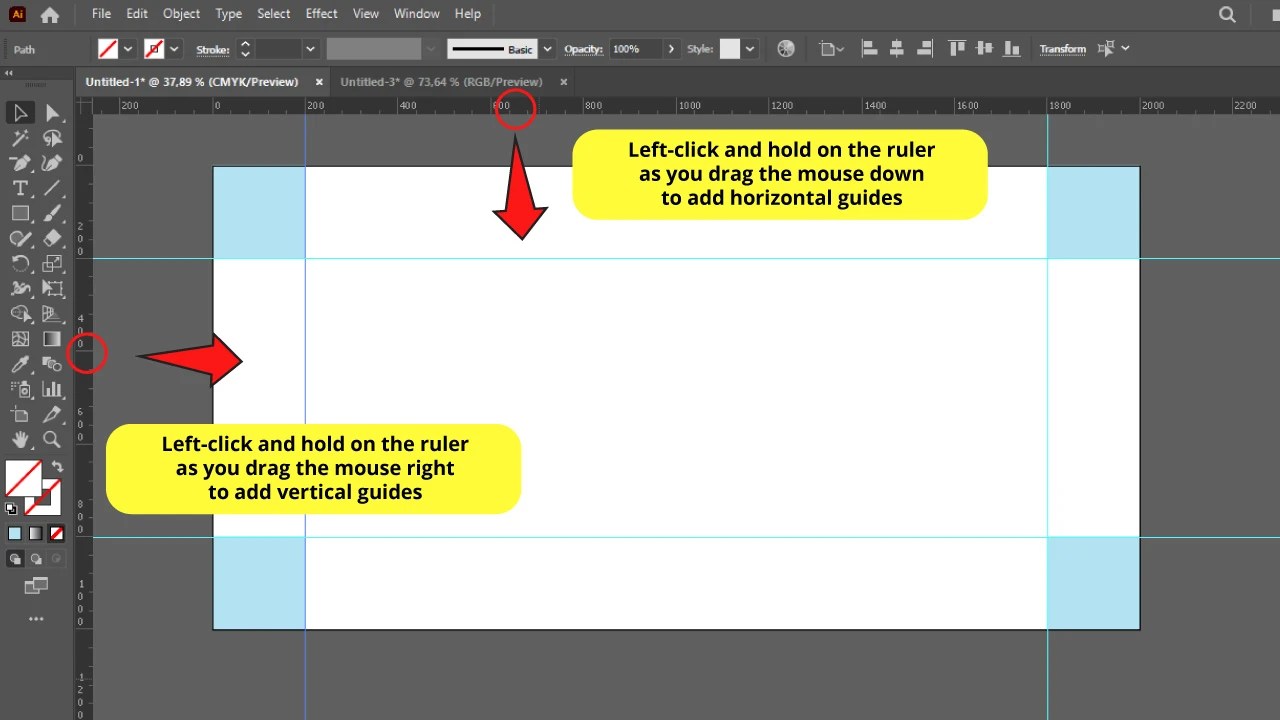Screen dimensions: 1280x720
Task: Open the stroke weight dropdown
Action: click(309, 48)
